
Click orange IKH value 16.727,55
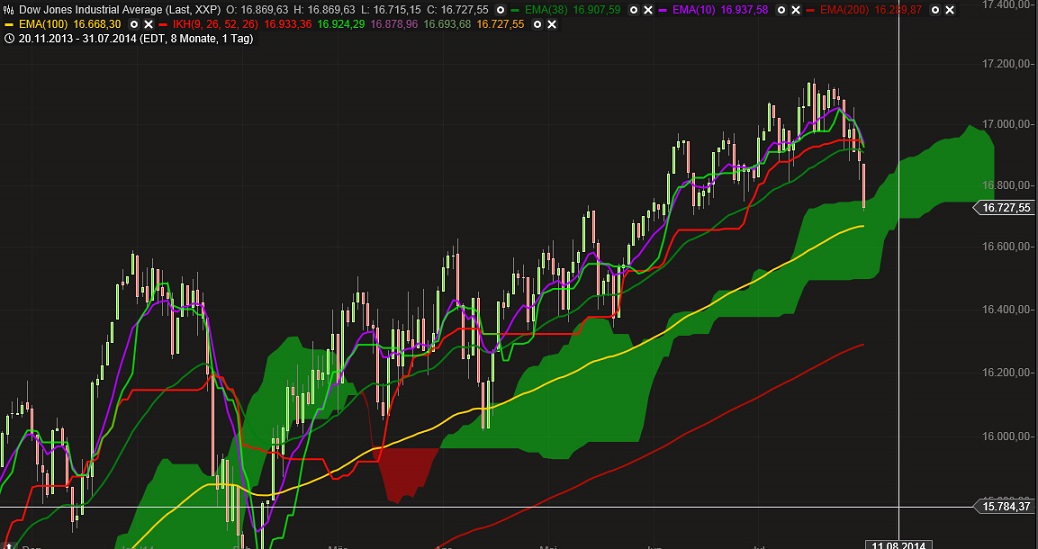(x=500, y=24)
